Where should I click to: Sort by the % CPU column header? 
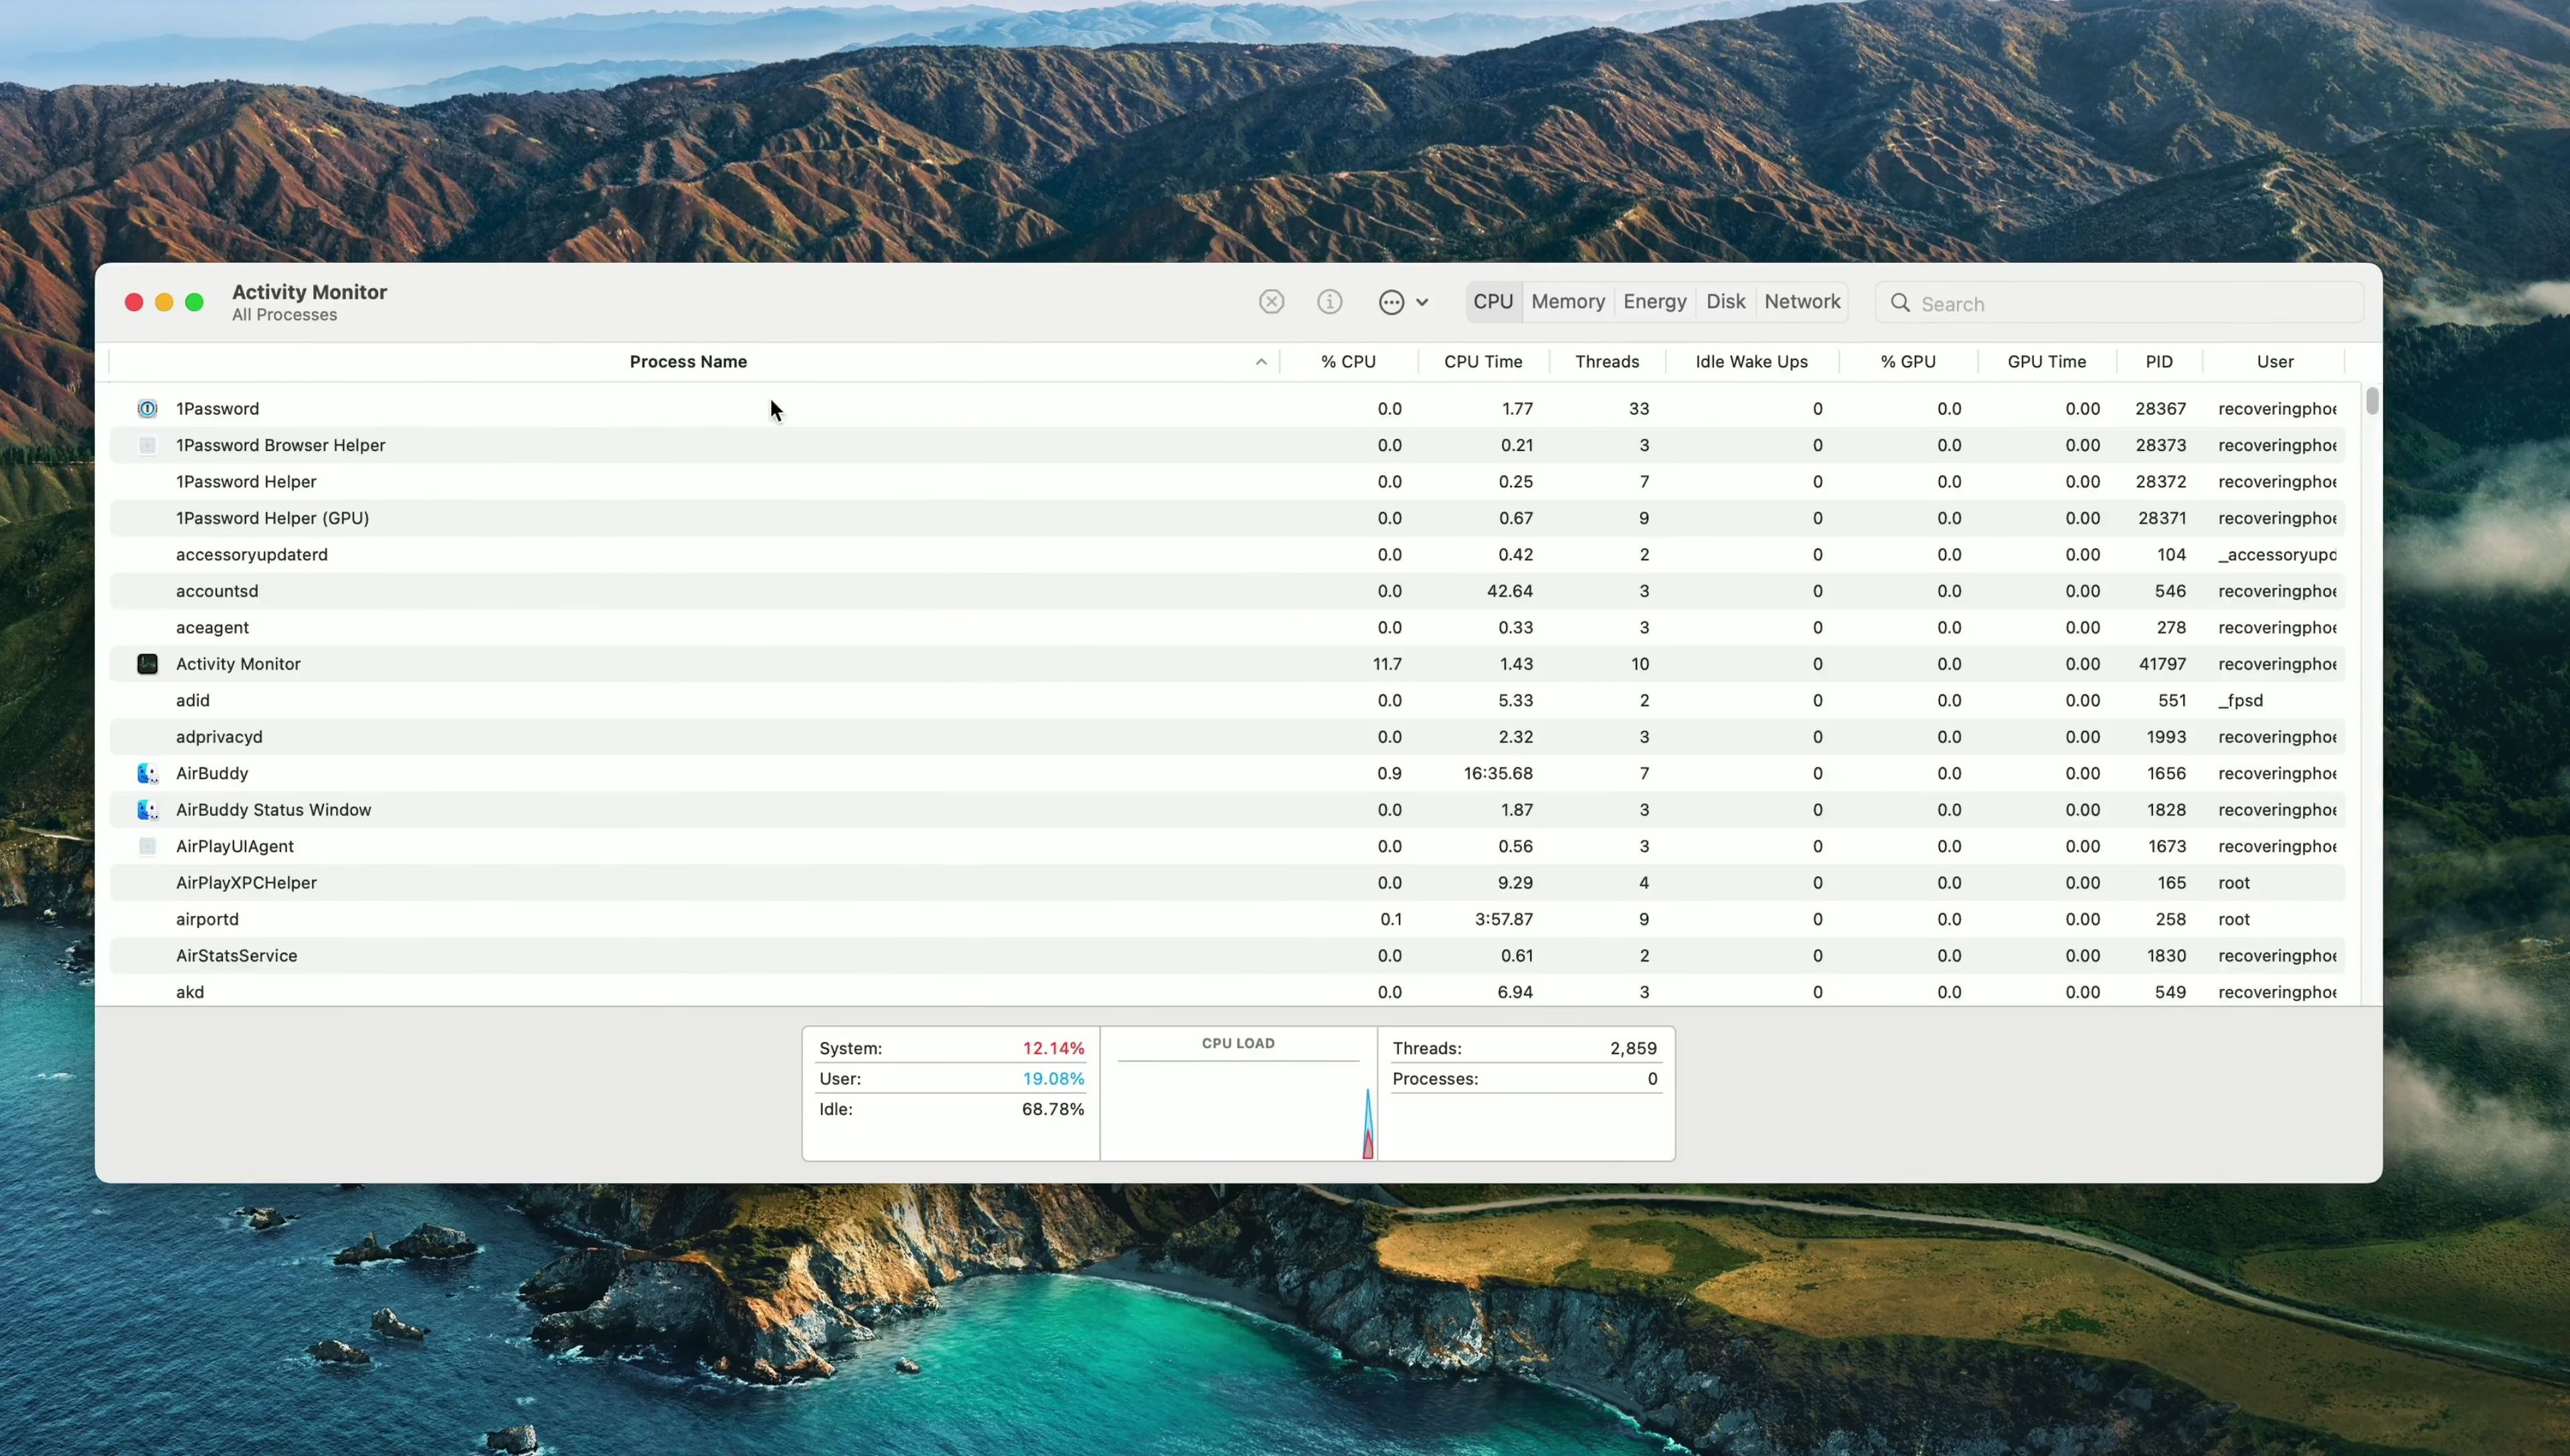[1348, 362]
